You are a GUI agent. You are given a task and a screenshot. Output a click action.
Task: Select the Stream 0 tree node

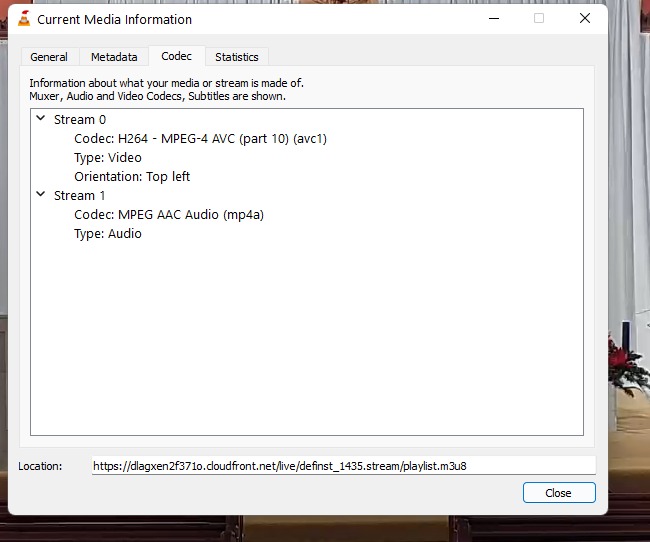[x=80, y=120]
